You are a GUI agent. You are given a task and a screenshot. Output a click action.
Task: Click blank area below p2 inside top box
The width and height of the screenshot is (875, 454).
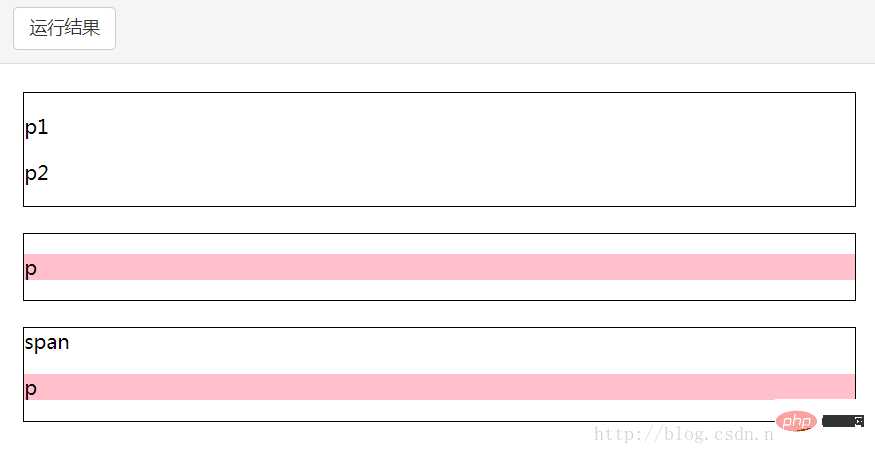pyautogui.click(x=440, y=195)
